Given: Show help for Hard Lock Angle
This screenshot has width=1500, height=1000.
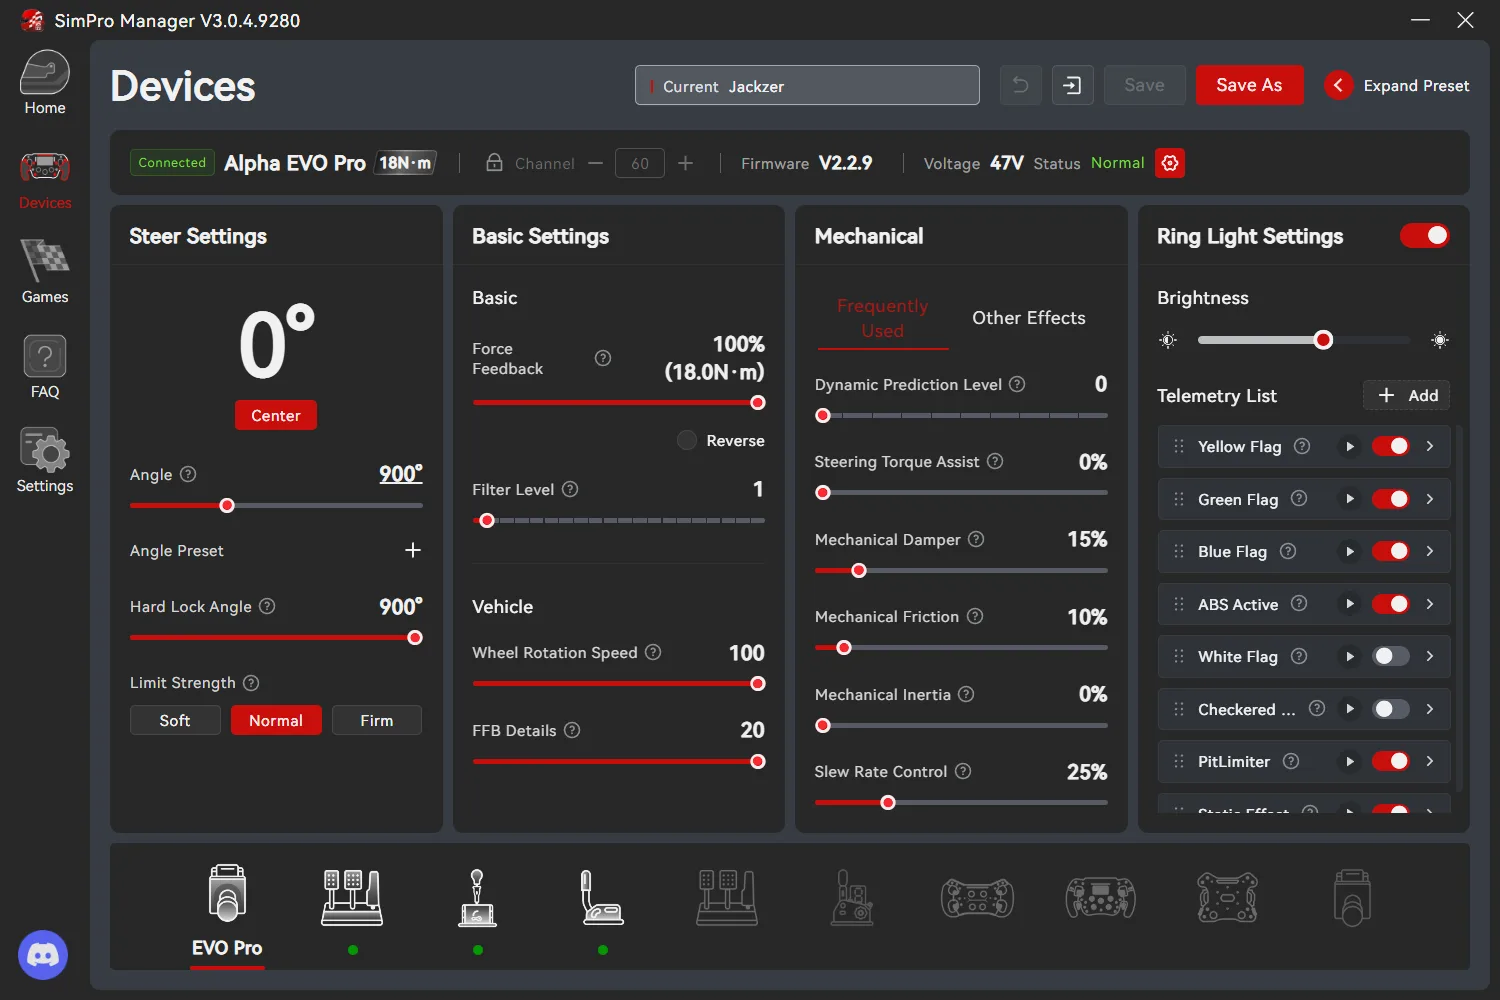Looking at the screenshot, I should 267,606.
